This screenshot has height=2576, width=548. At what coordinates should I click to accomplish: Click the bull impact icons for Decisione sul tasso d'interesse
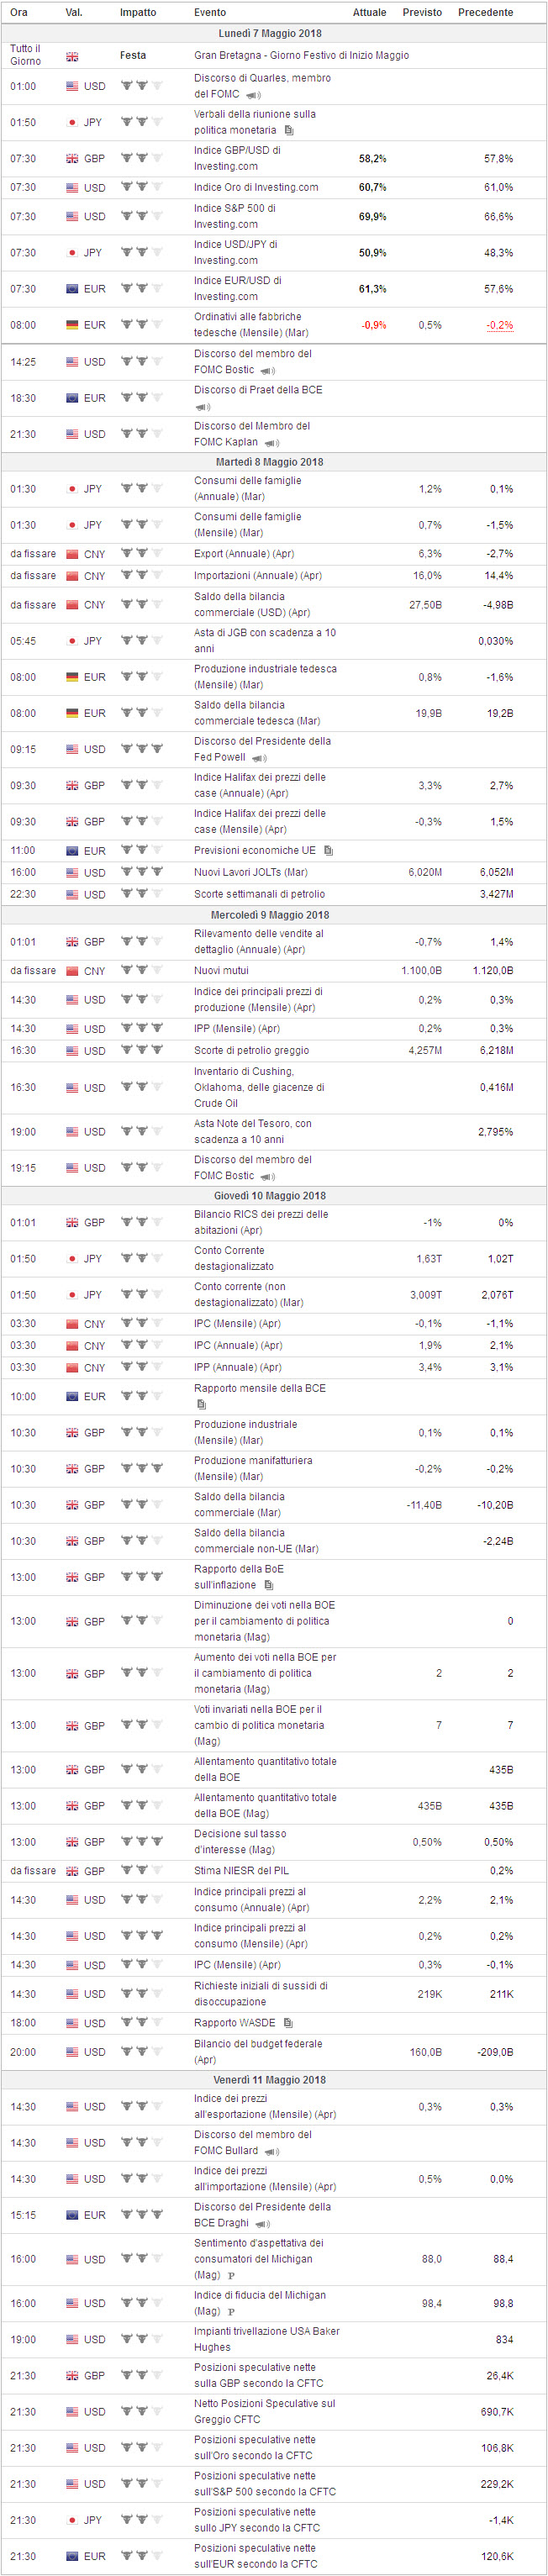tap(141, 1842)
